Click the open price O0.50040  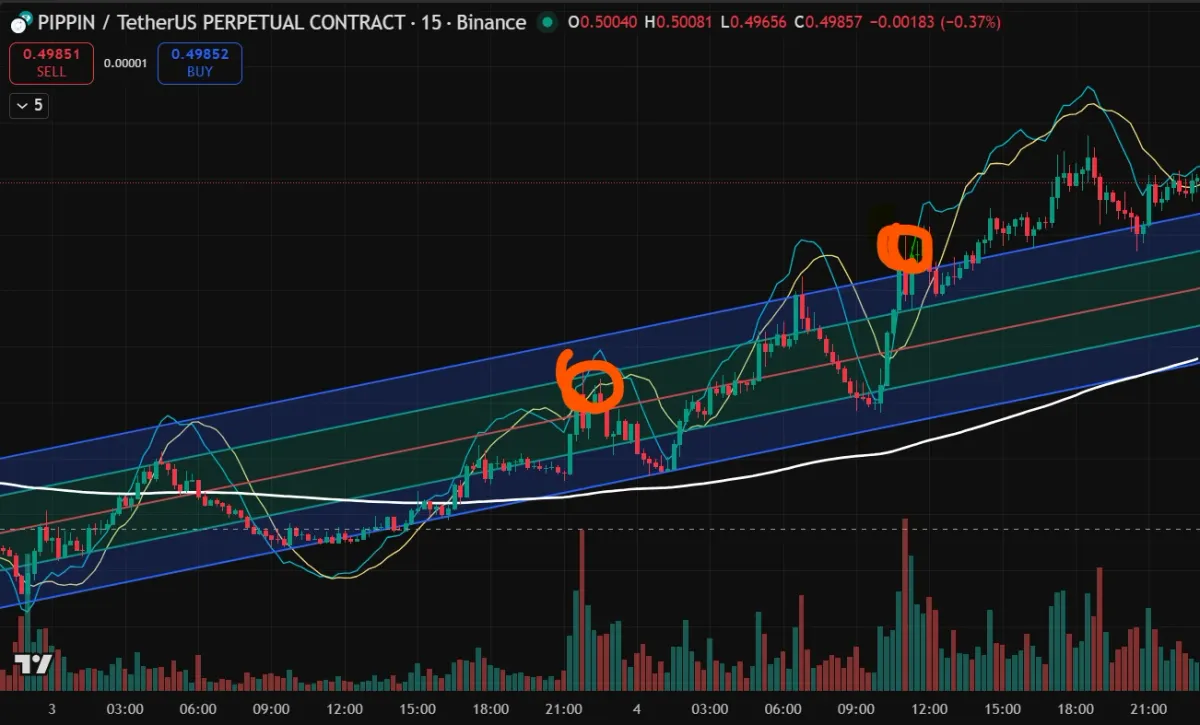pos(604,22)
